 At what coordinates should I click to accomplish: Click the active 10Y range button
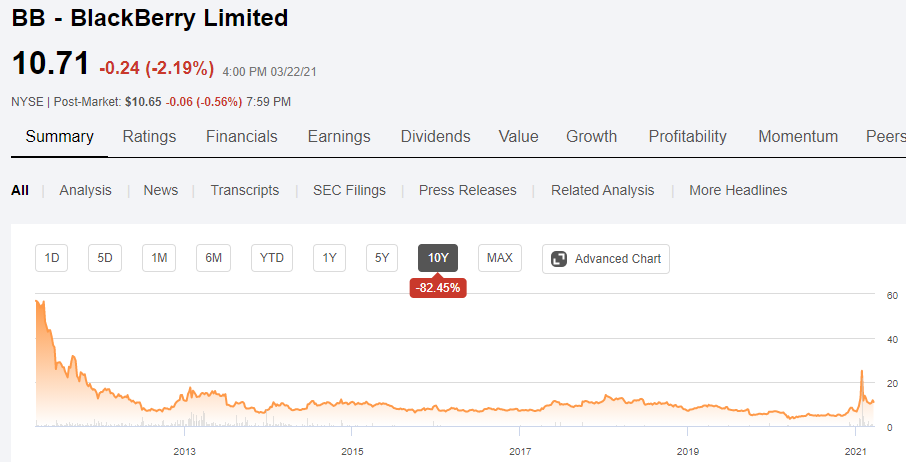tap(438, 258)
